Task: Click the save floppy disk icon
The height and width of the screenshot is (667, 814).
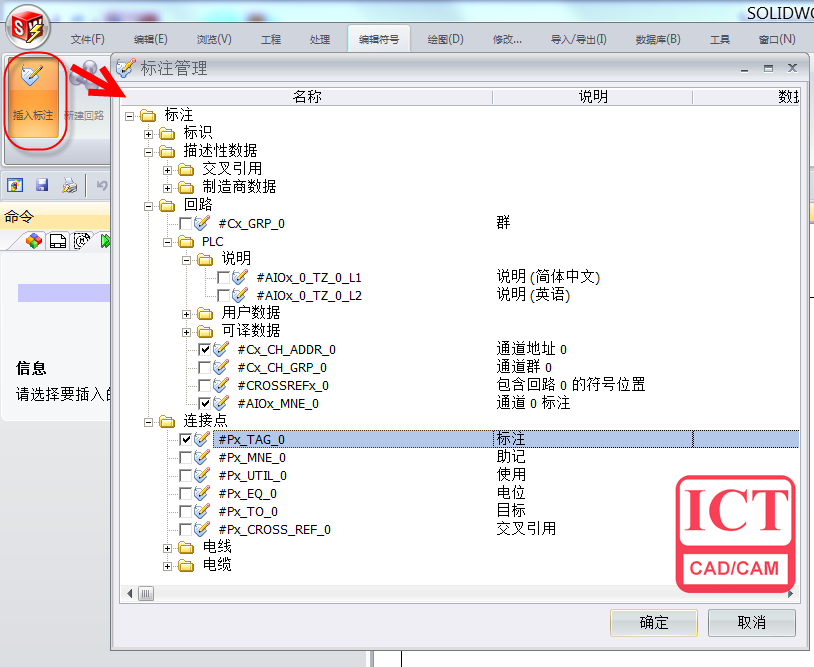Action: [42, 185]
